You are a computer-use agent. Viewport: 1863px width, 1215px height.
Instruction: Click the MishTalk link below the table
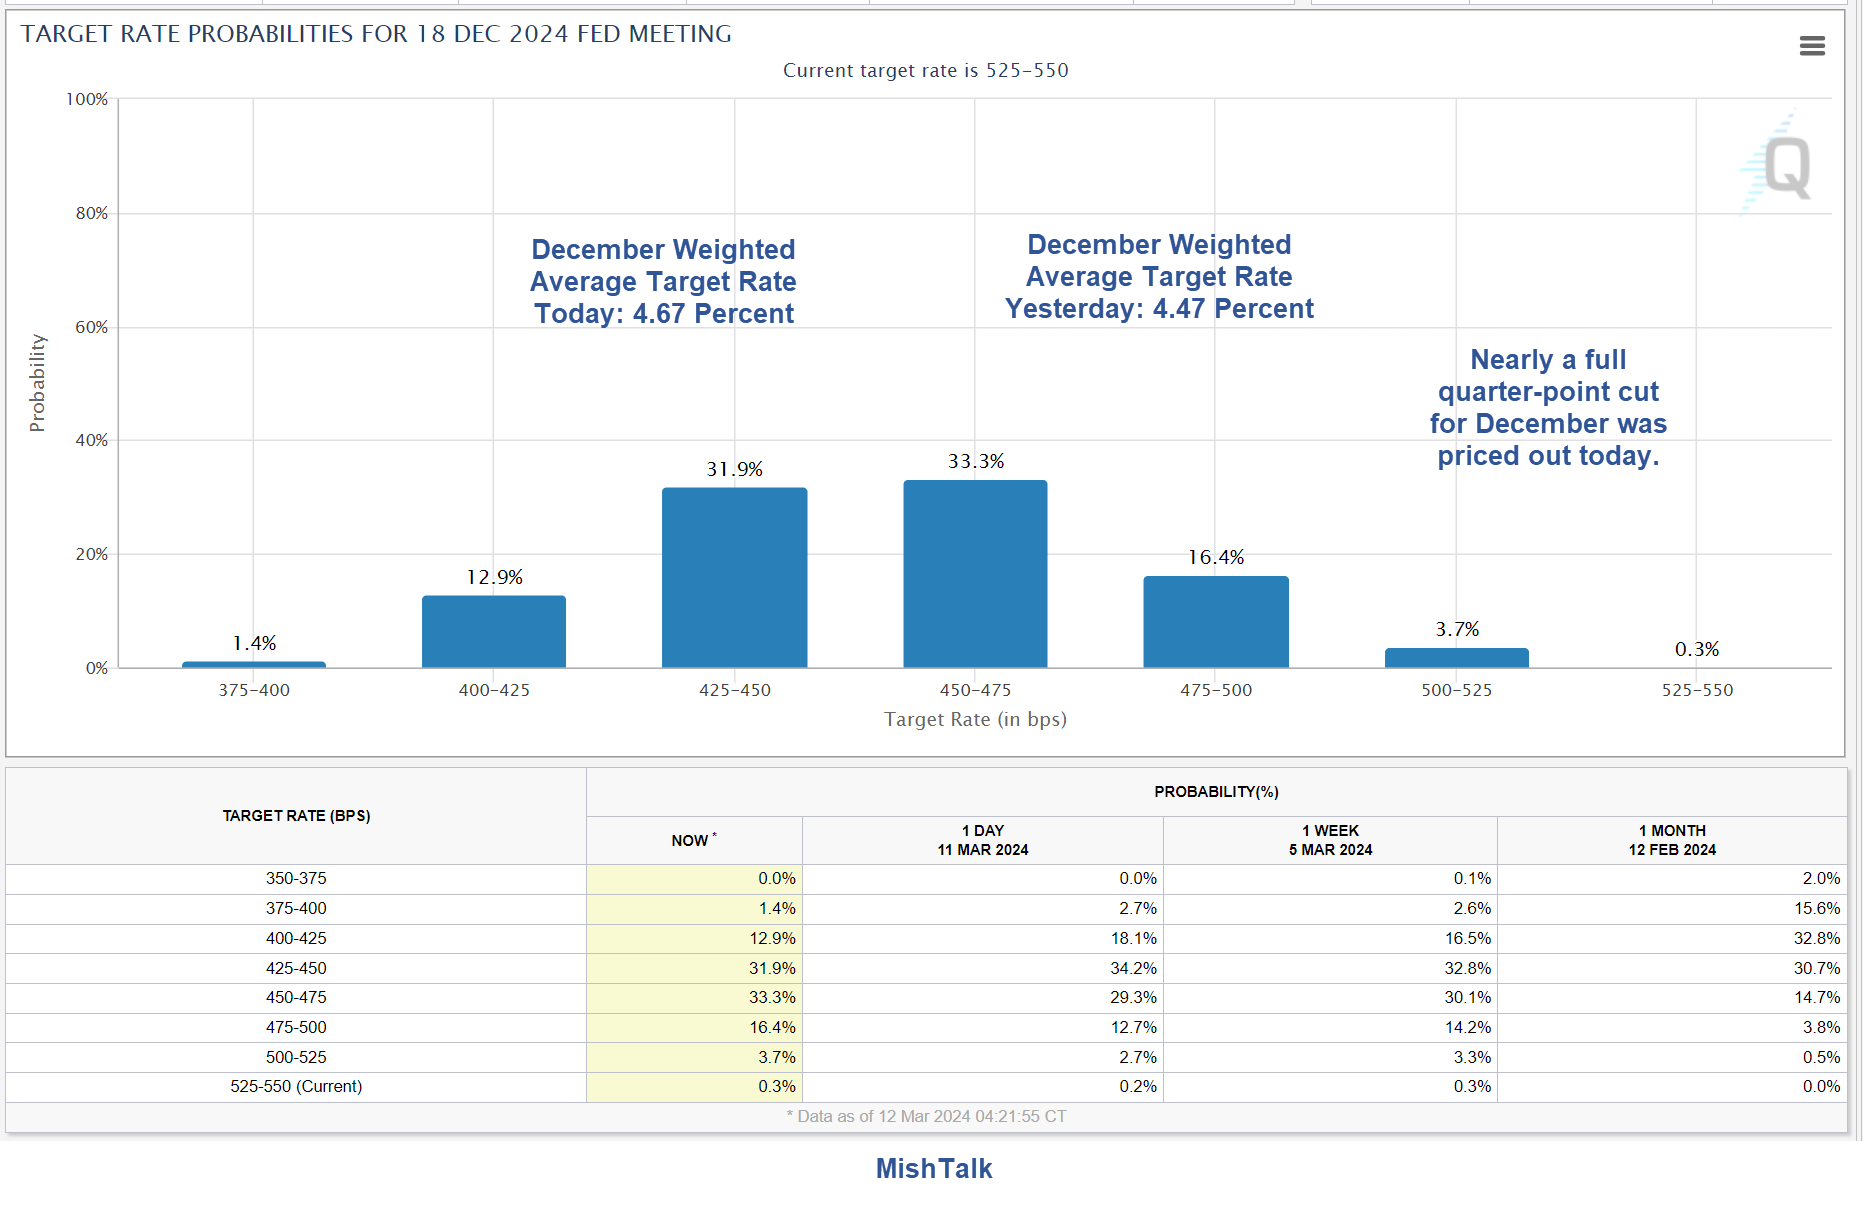tap(933, 1169)
